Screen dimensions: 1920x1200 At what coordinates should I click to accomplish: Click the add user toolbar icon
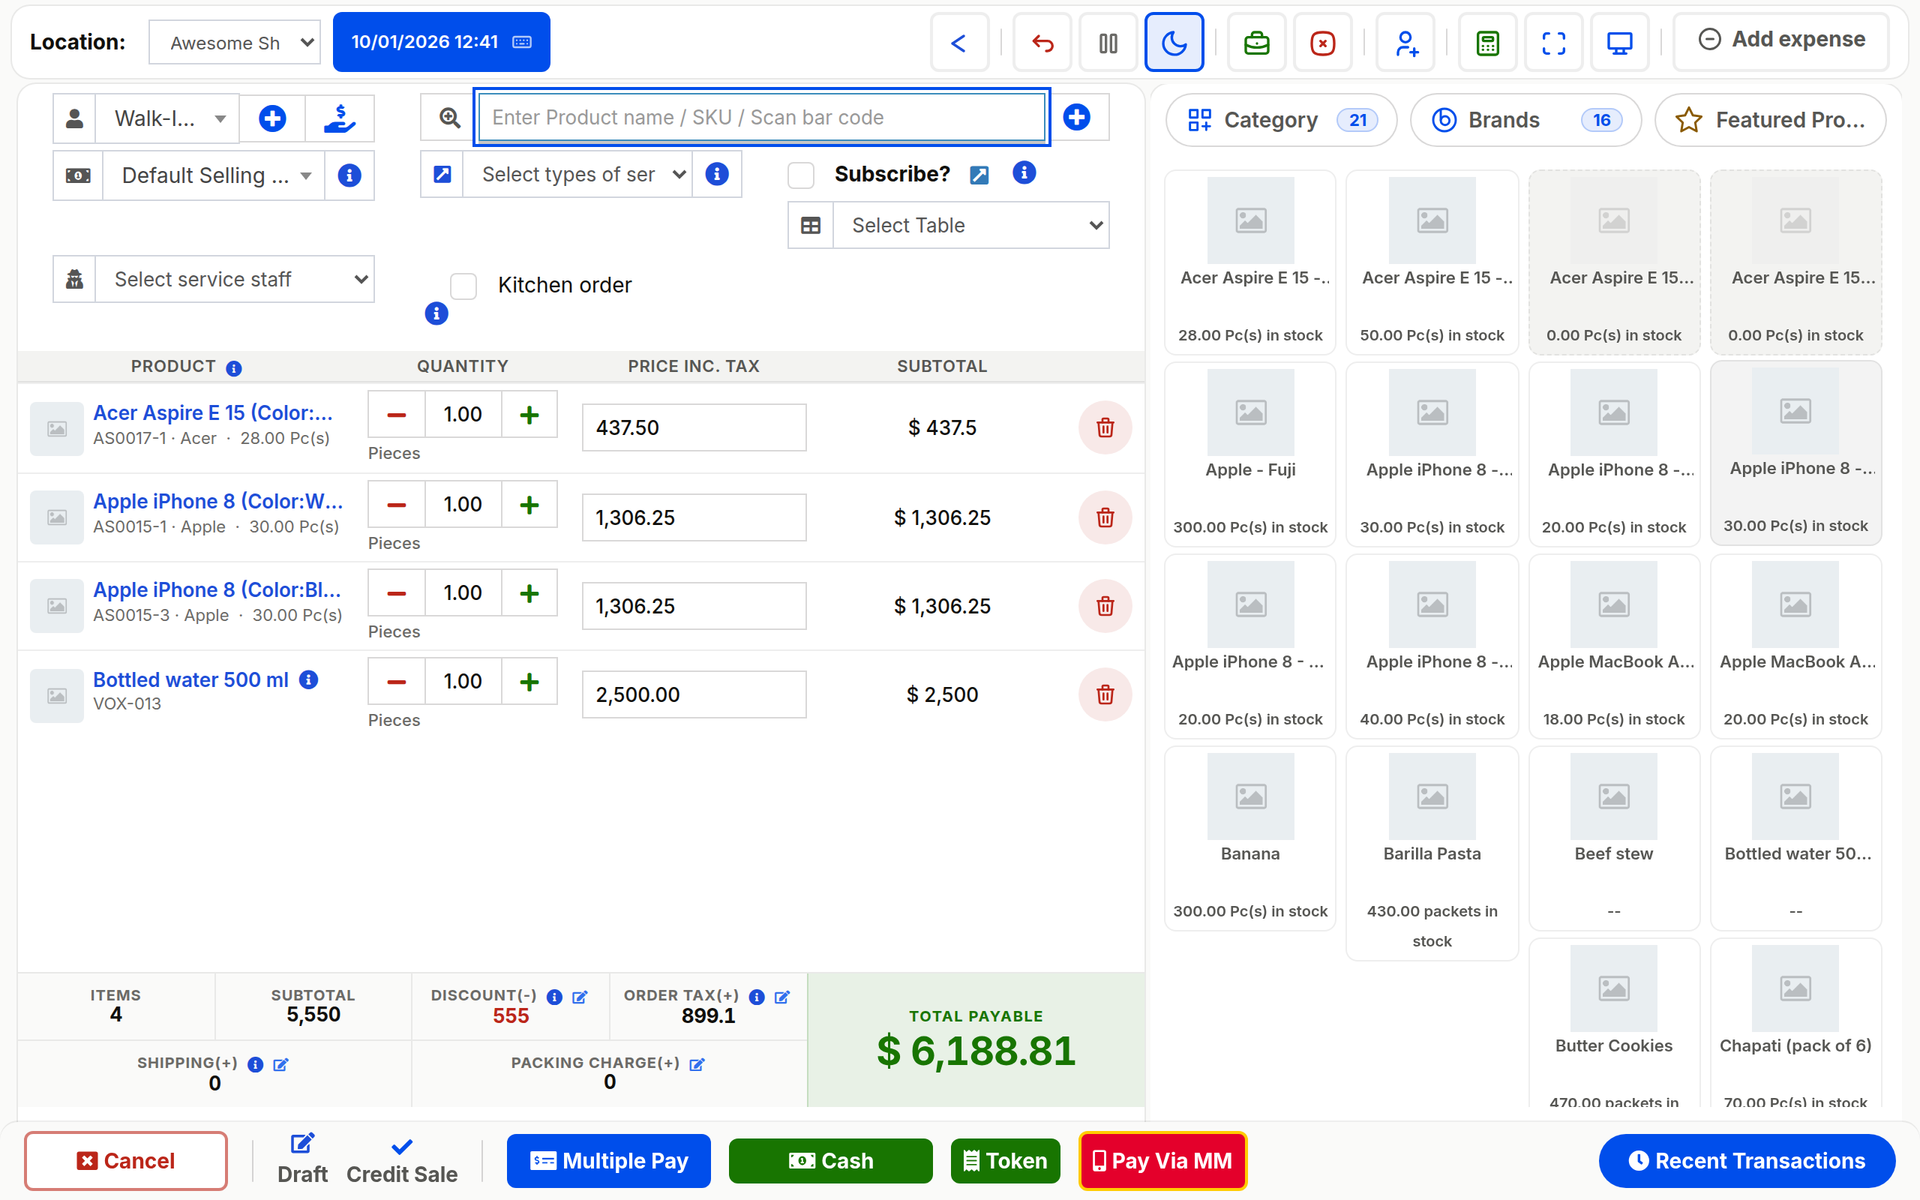(1406, 43)
